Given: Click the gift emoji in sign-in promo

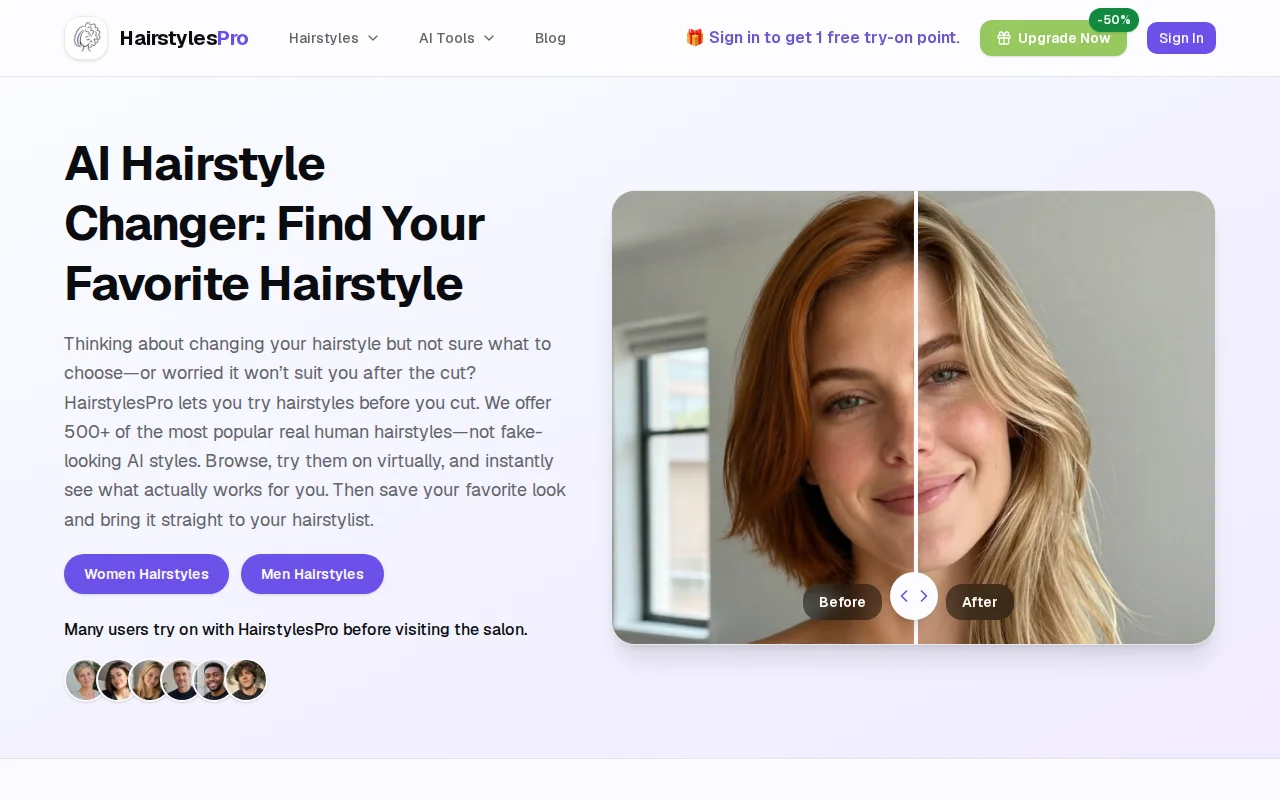Looking at the screenshot, I should (695, 38).
